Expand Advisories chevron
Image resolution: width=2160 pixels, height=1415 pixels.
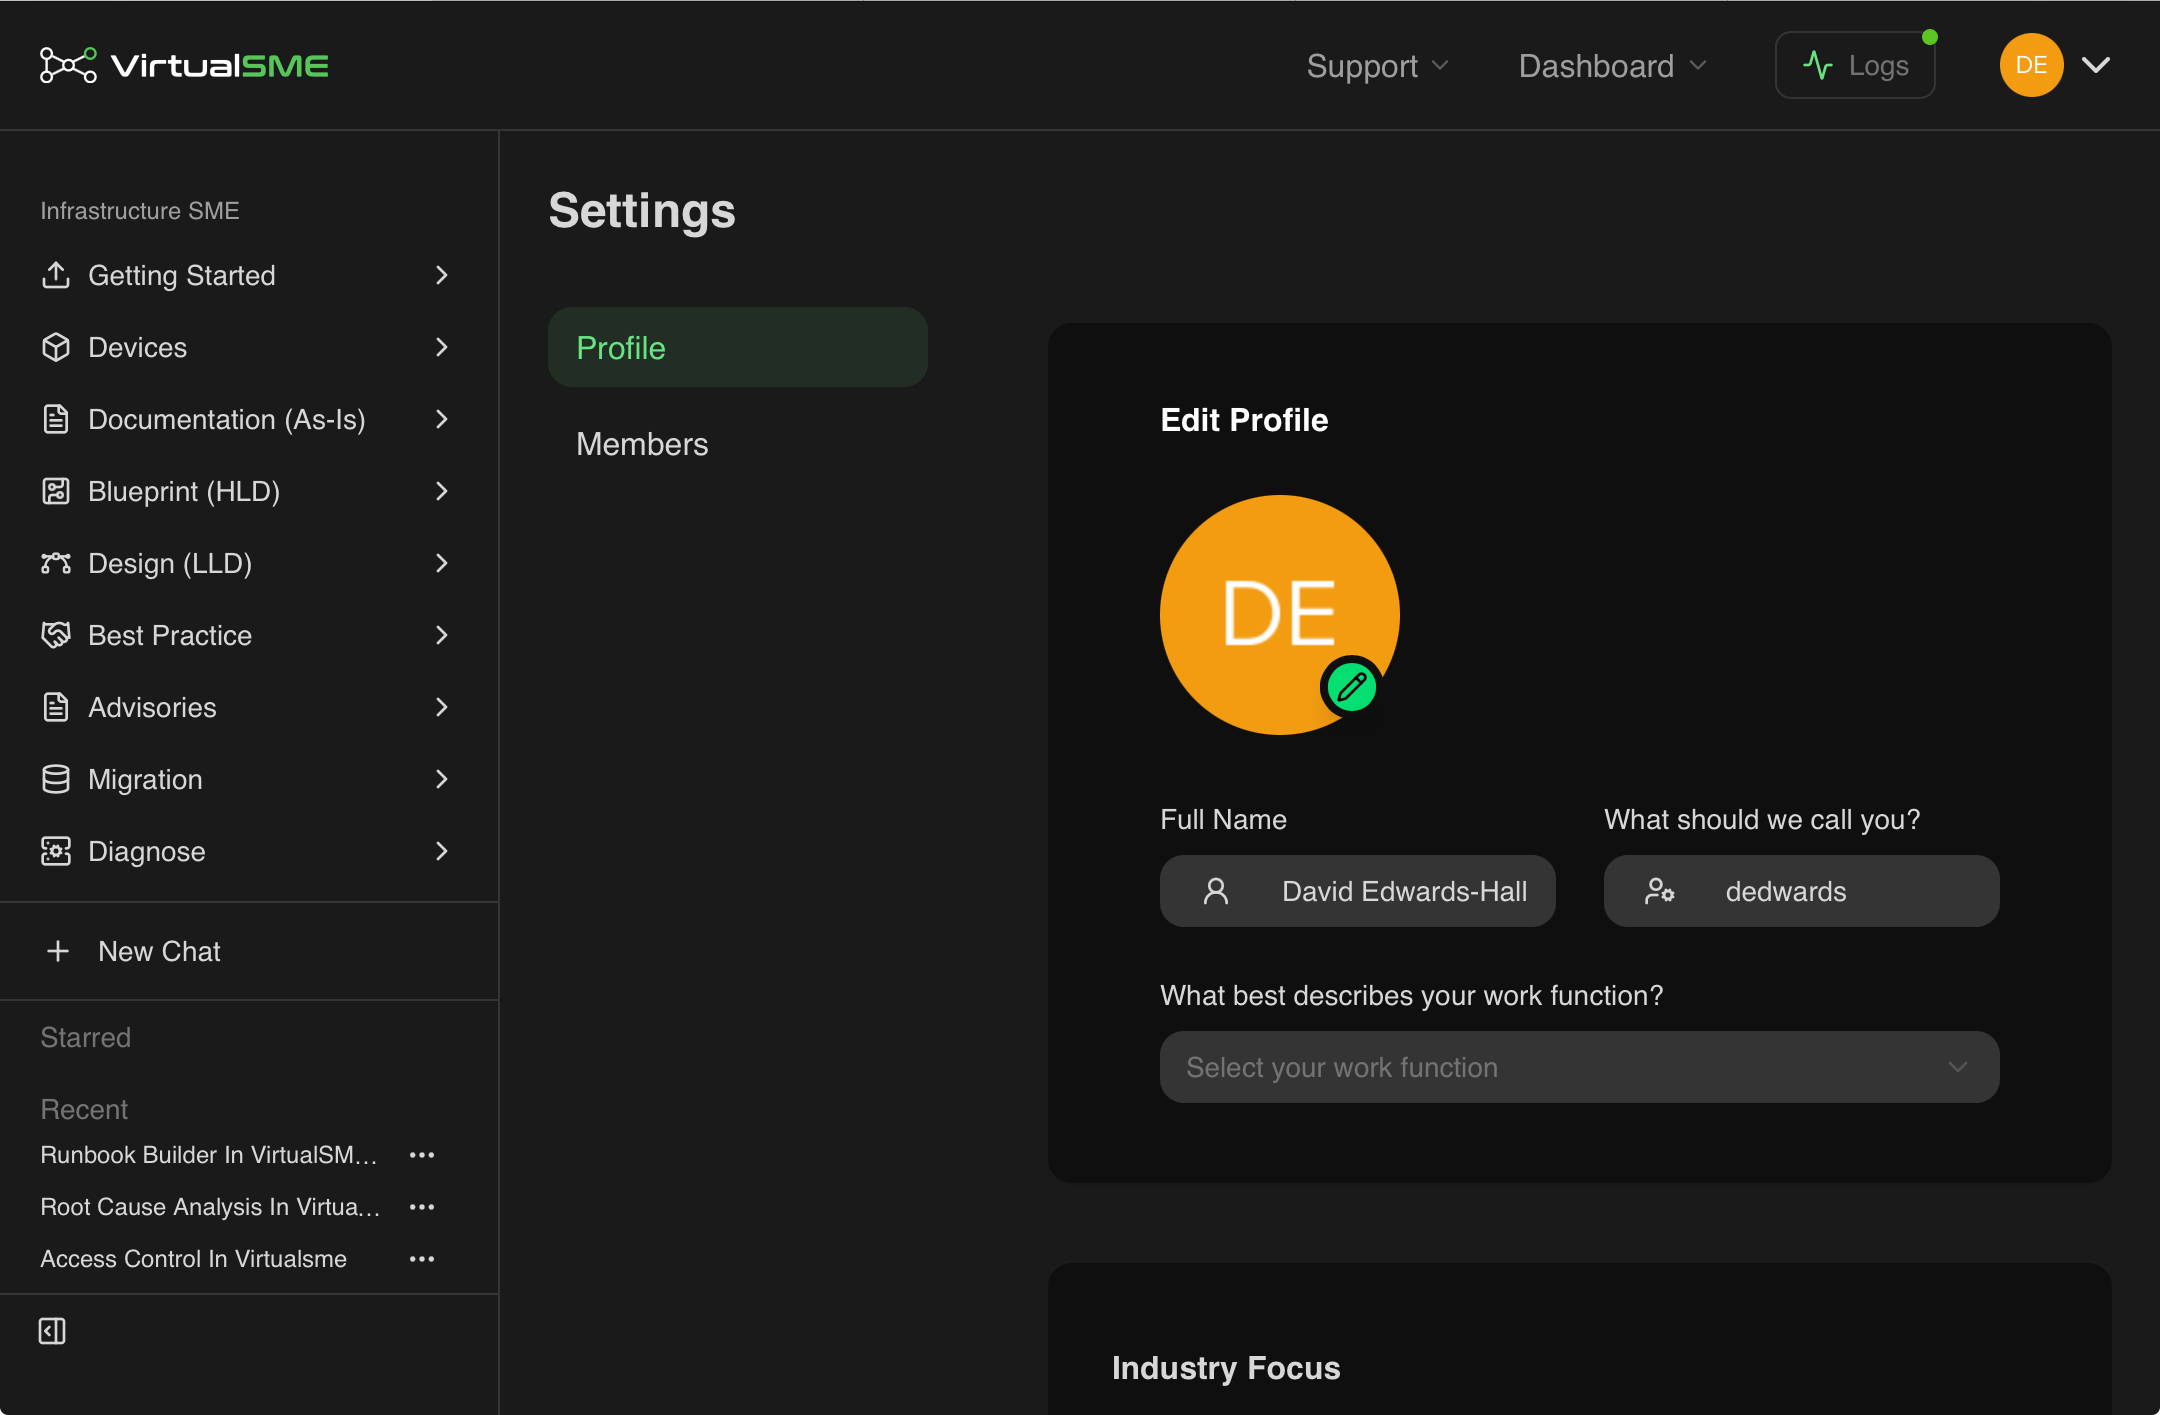(x=442, y=707)
